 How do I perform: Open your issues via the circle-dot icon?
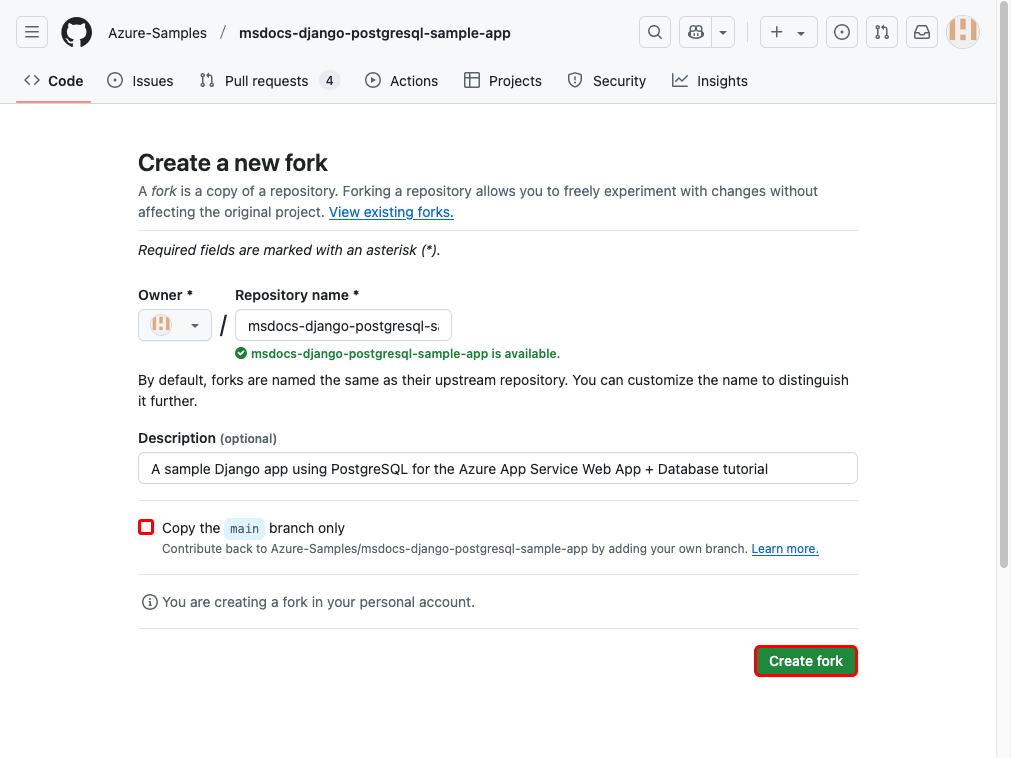841,31
